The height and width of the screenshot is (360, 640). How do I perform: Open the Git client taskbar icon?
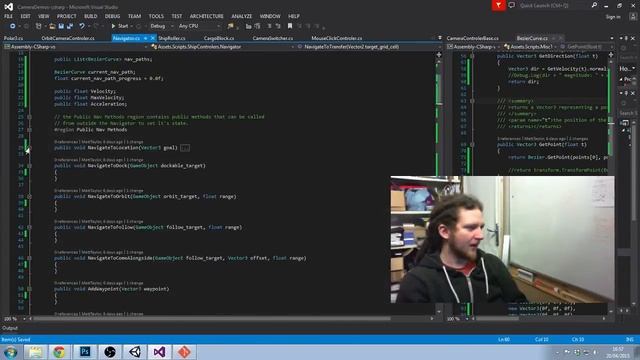184,352
